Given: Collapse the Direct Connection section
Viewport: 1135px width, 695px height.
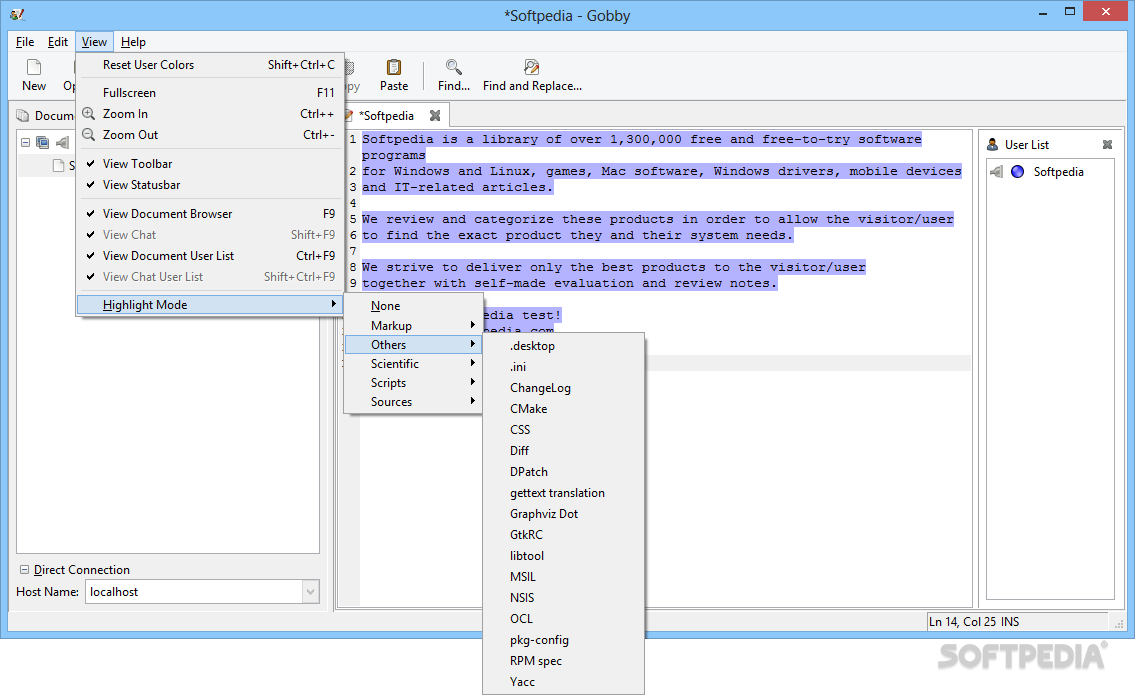Looking at the screenshot, I should tap(24, 570).
